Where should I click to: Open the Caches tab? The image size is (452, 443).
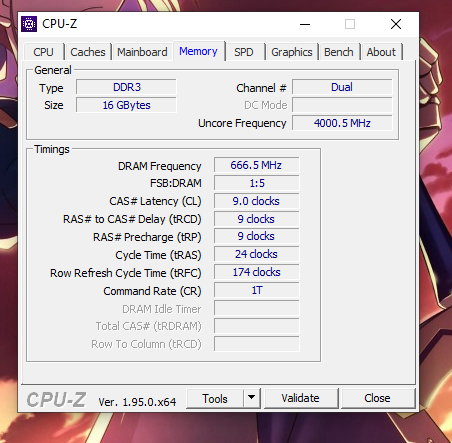88,52
